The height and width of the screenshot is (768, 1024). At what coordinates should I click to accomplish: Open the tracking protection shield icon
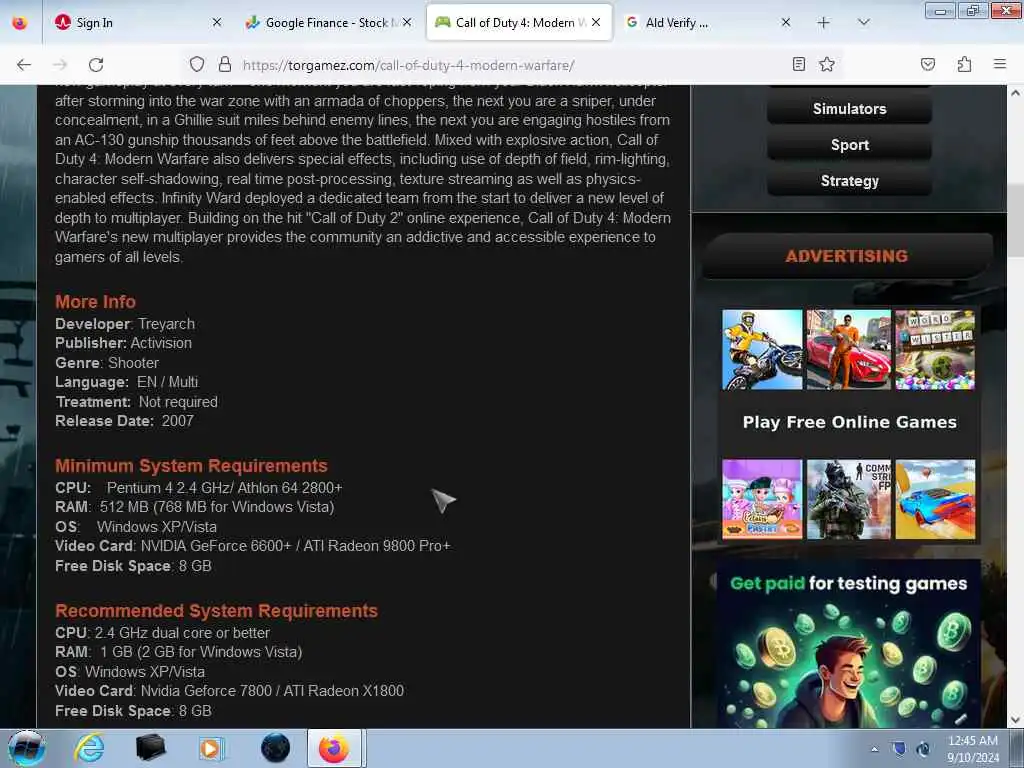(197, 64)
